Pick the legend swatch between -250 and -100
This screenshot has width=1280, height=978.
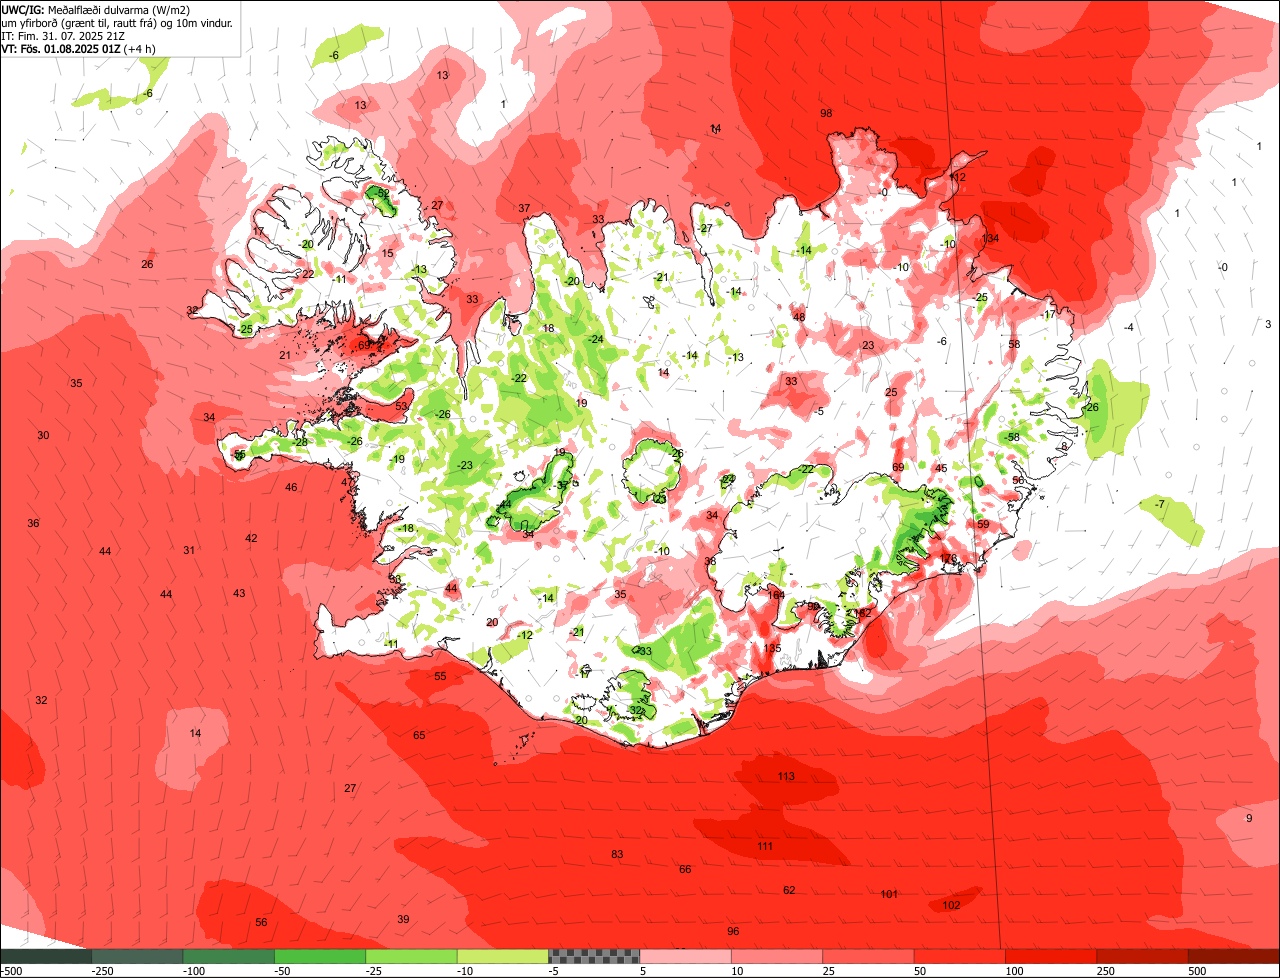(137, 956)
